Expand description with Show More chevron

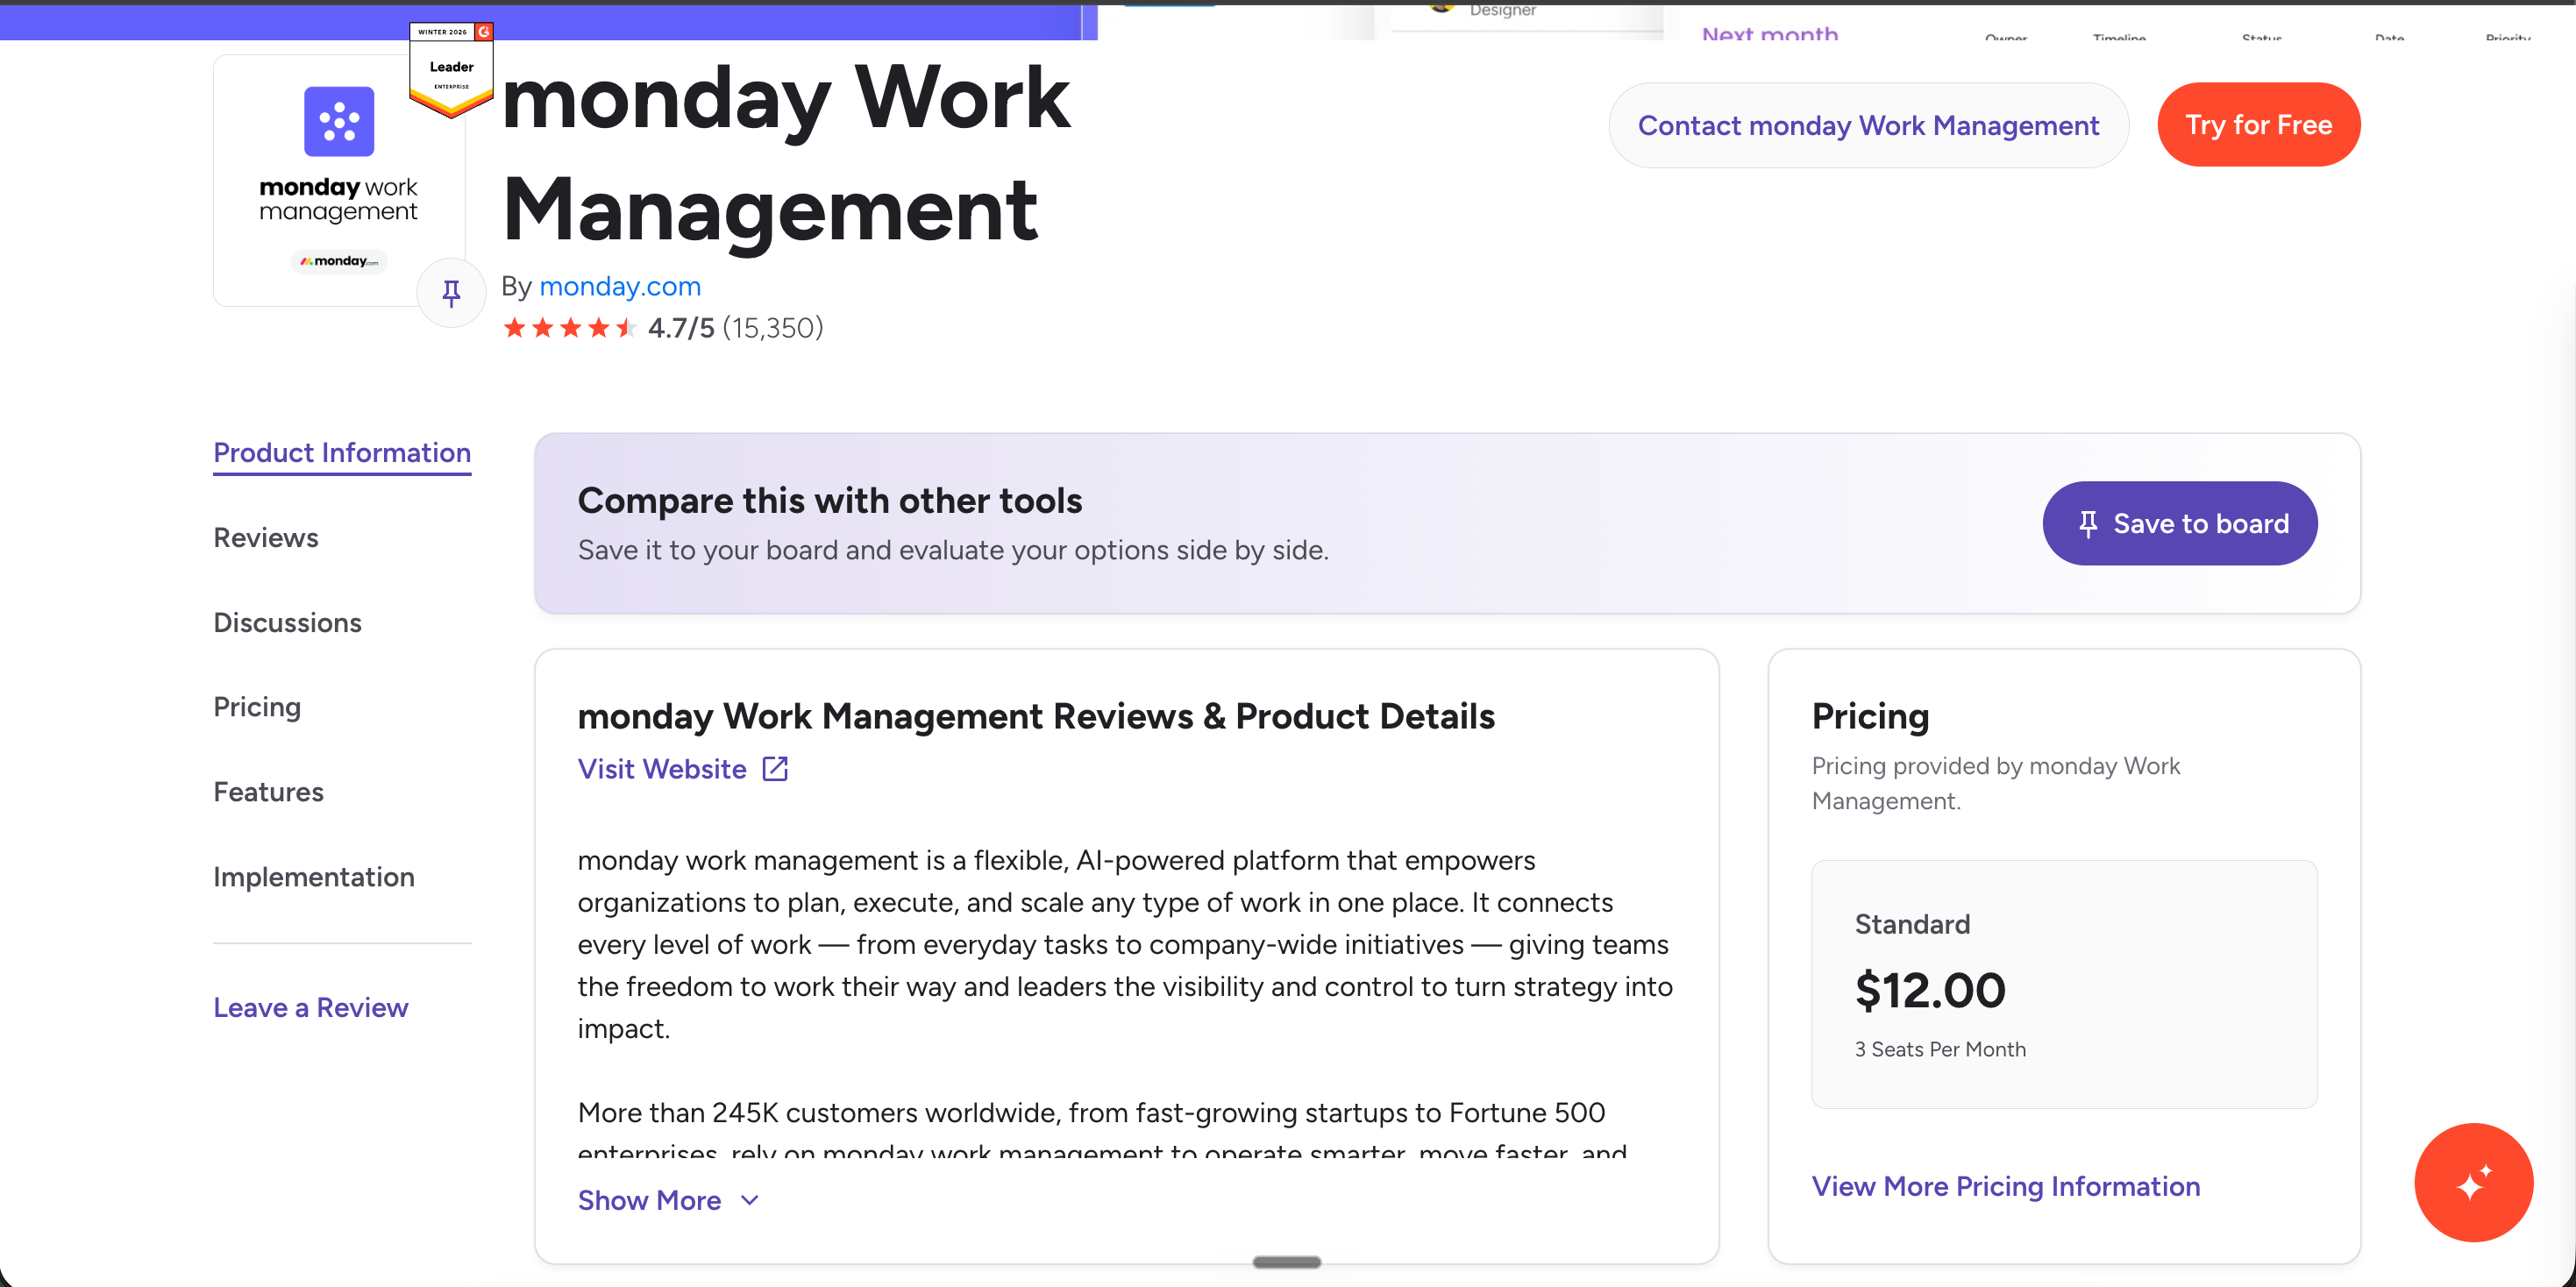(x=750, y=1200)
